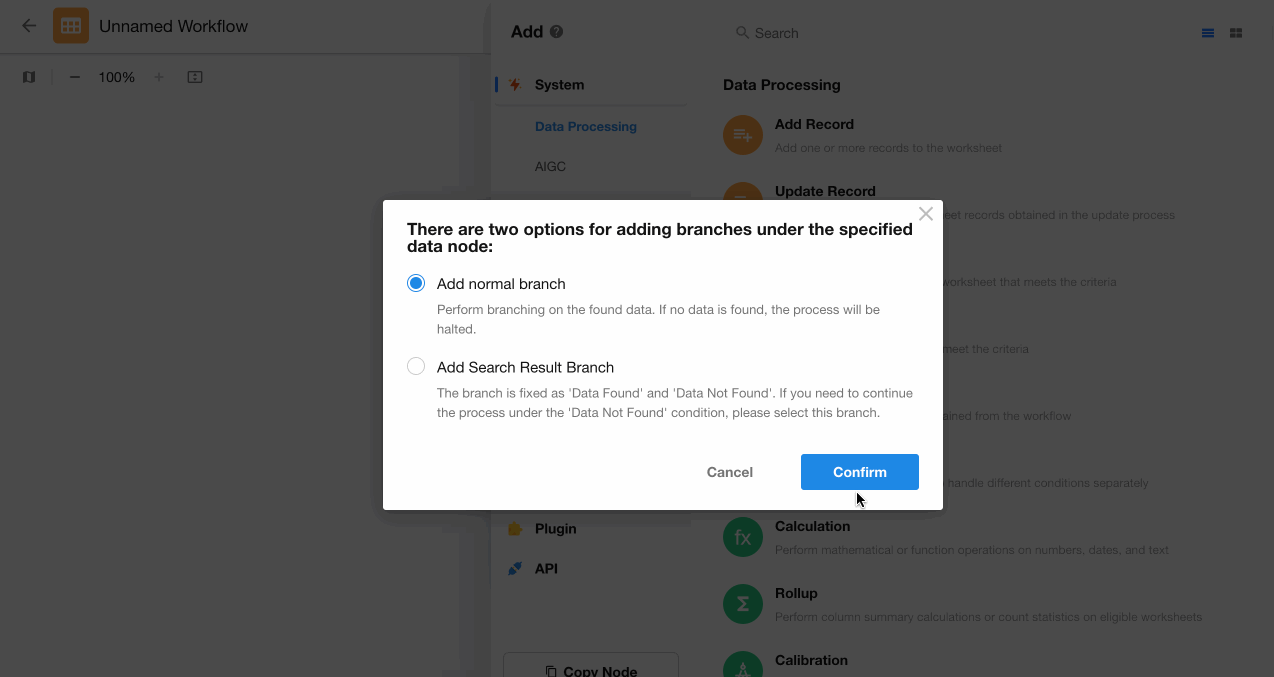Select Data Processing subcategory
1274x677 pixels.
coord(585,127)
